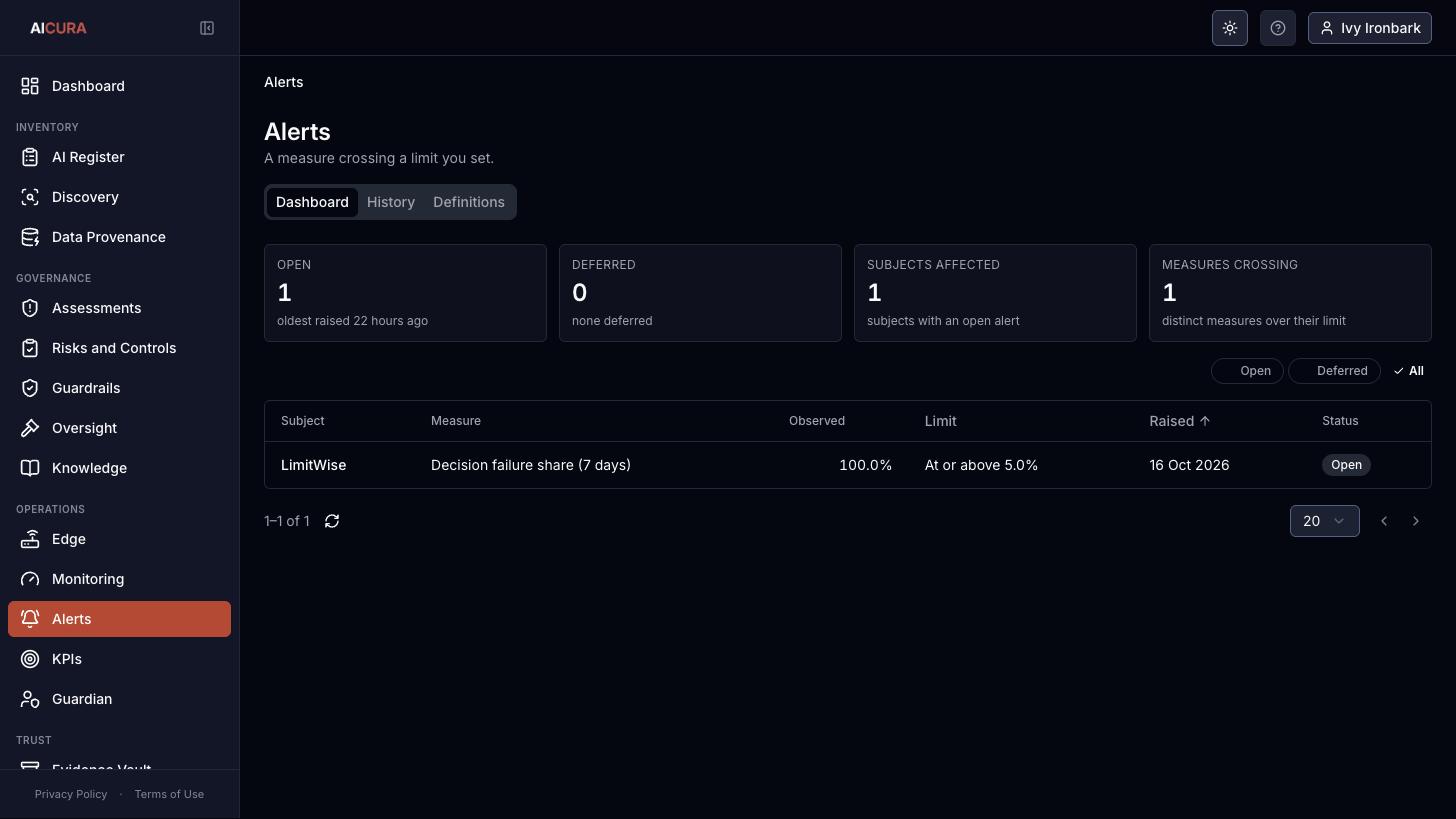Click the Measures Crossing summary card
The image size is (1456, 819).
1290,293
